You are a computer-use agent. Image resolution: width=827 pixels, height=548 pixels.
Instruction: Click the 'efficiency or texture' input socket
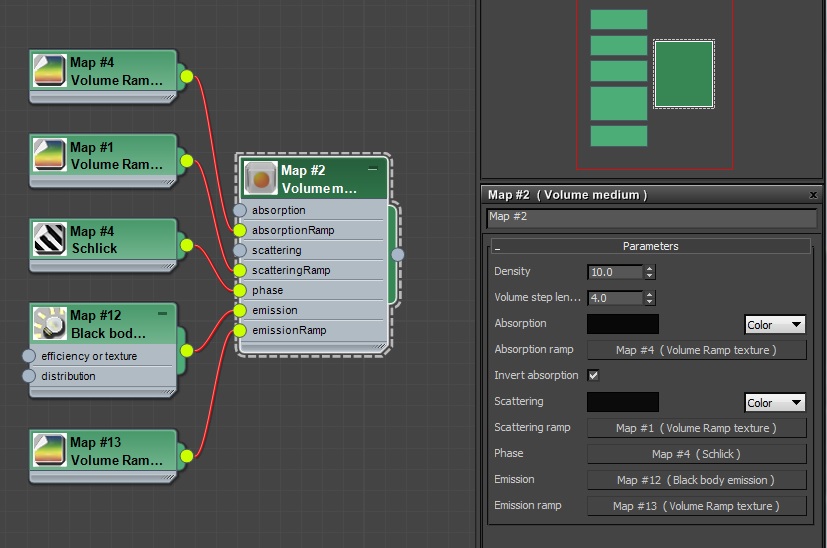[29, 356]
